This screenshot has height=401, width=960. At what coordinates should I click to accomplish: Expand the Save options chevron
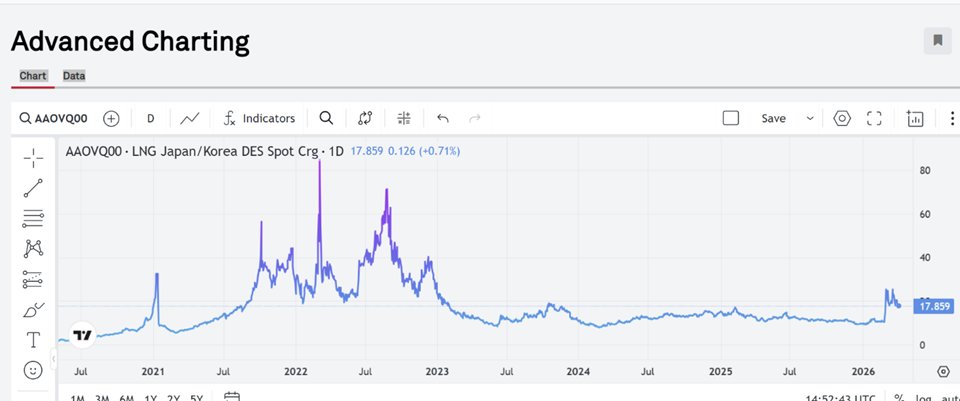click(x=810, y=118)
